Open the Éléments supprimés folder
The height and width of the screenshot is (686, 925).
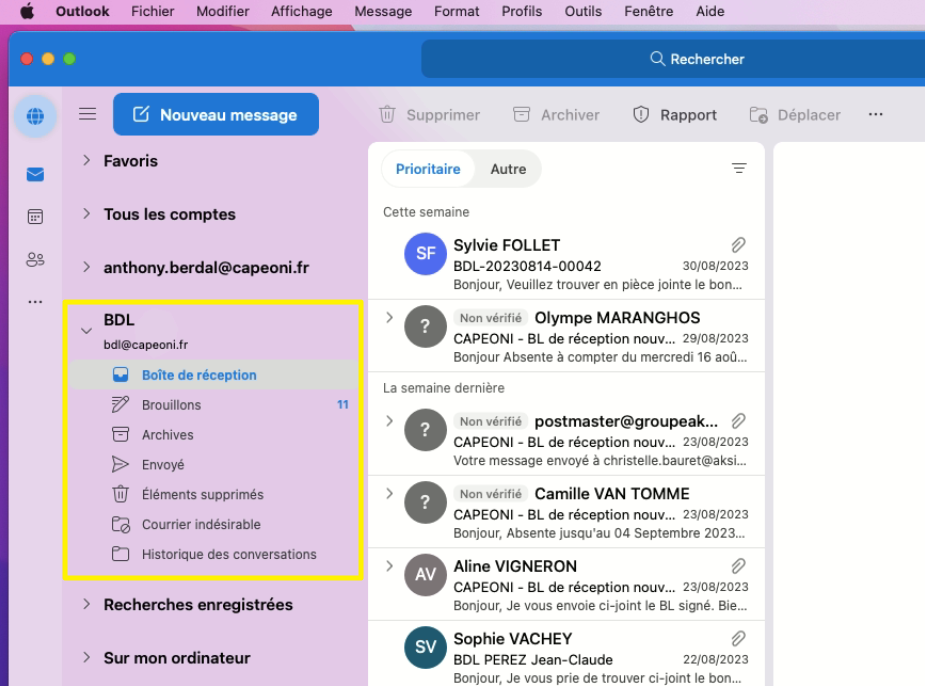[x=214, y=494]
